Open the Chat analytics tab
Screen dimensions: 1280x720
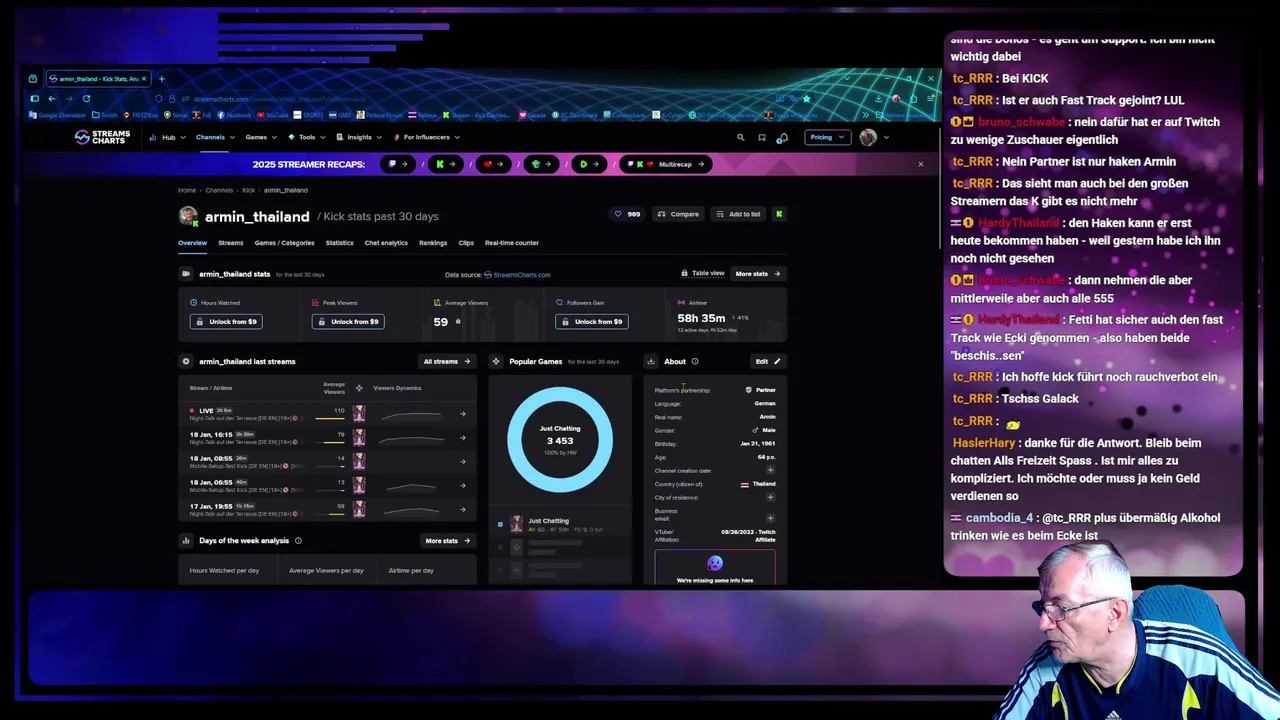click(x=386, y=243)
